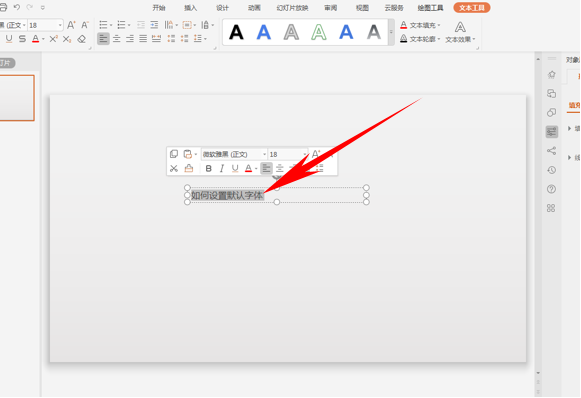Image resolution: width=581 pixels, height=398 pixels.
Task: Click the floating toolbar font name box
Action: point(234,154)
